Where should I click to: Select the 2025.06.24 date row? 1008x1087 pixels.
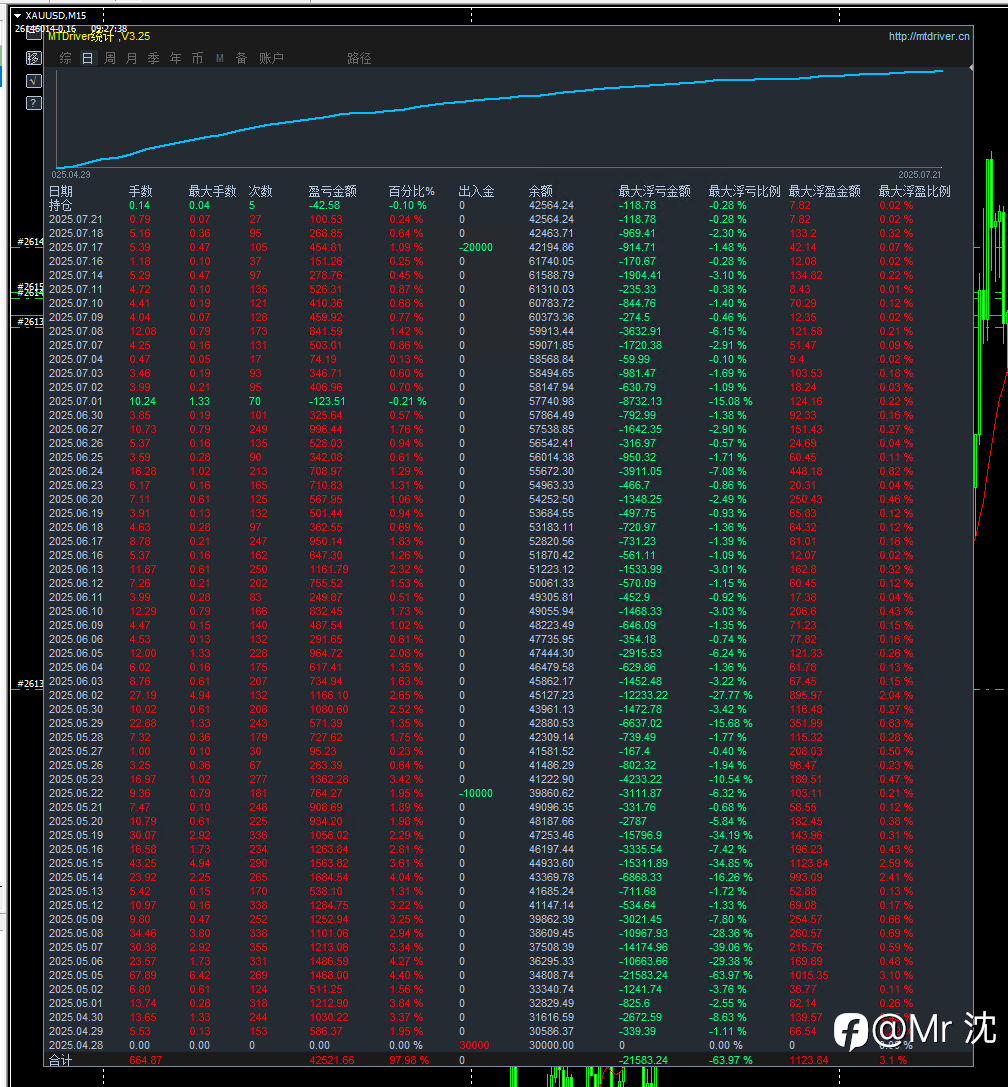coord(76,471)
